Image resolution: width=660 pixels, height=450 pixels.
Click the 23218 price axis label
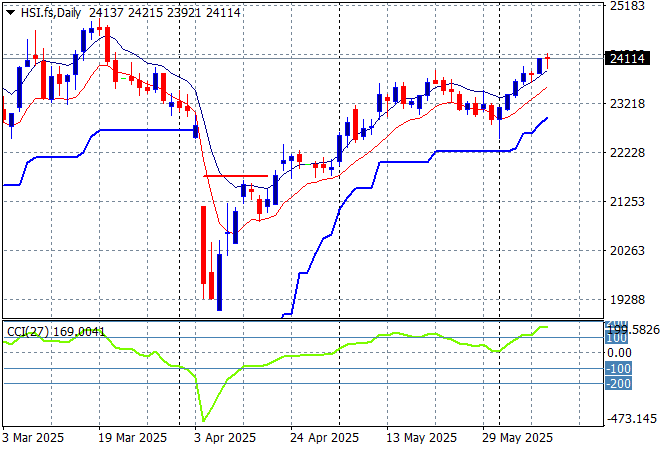627,104
